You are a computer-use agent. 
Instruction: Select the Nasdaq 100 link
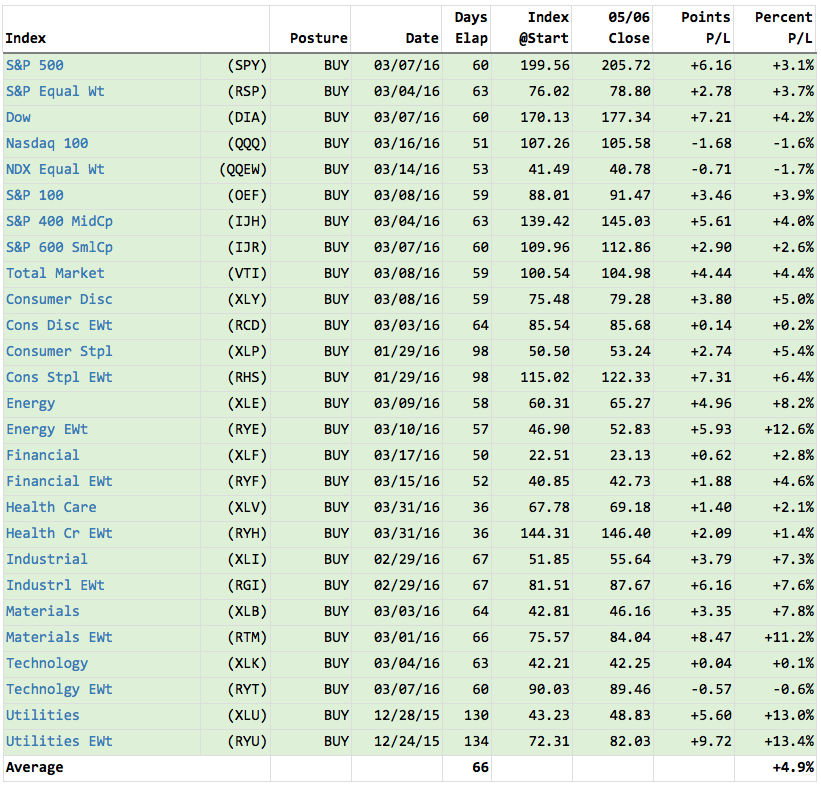point(47,143)
